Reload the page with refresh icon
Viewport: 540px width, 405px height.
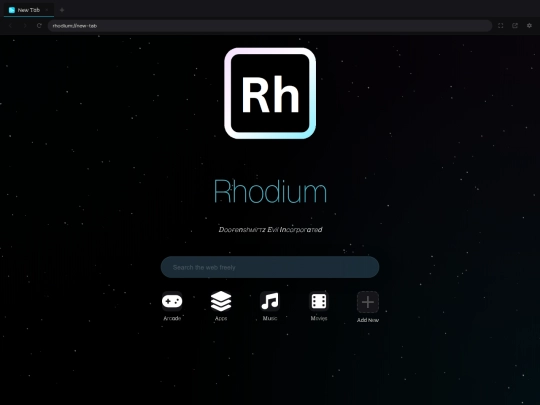point(39,26)
